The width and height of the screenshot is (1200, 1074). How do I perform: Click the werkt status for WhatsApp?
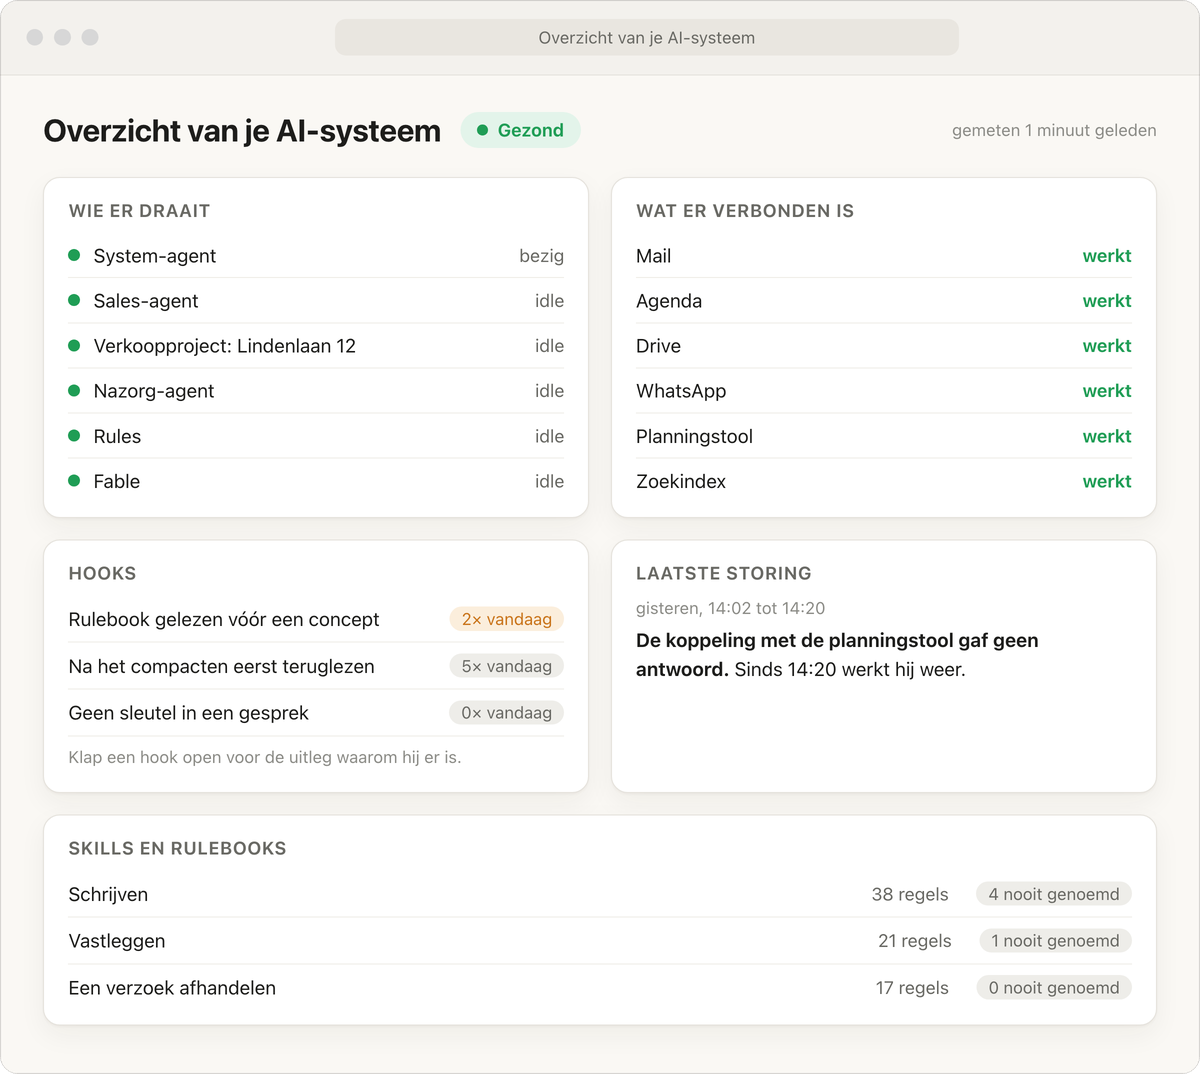pyautogui.click(x=1107, y=391)
